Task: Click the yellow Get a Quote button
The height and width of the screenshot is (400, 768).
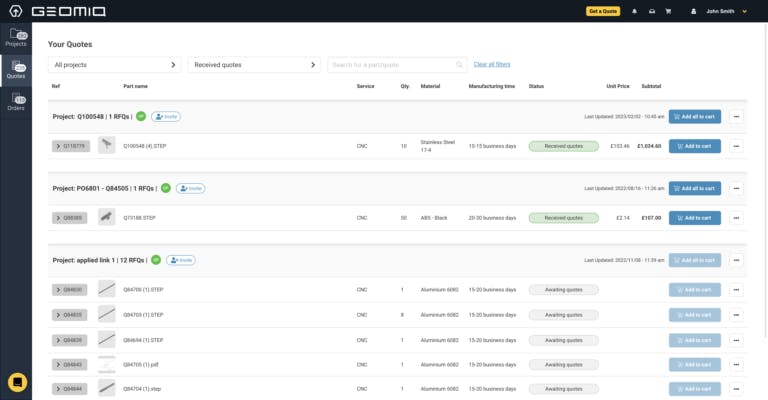Action: pos(603,12)
